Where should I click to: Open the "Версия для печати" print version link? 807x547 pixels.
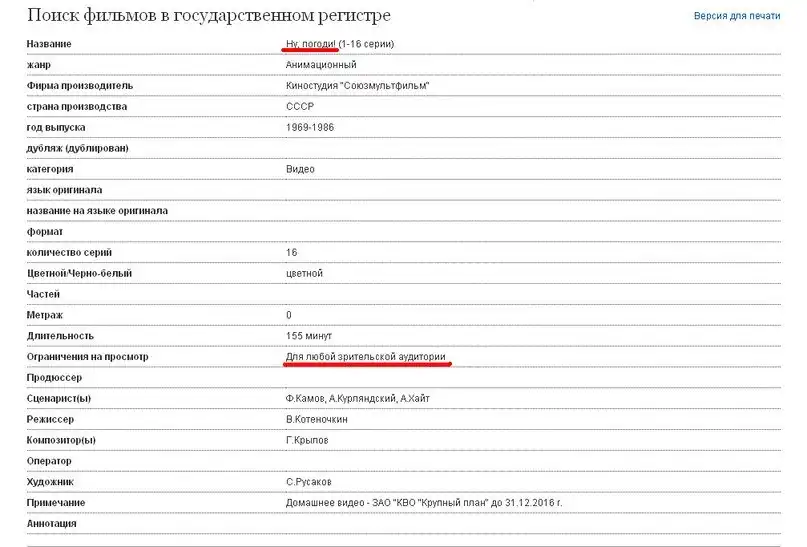pyautogui.click(x=736, y=17)
